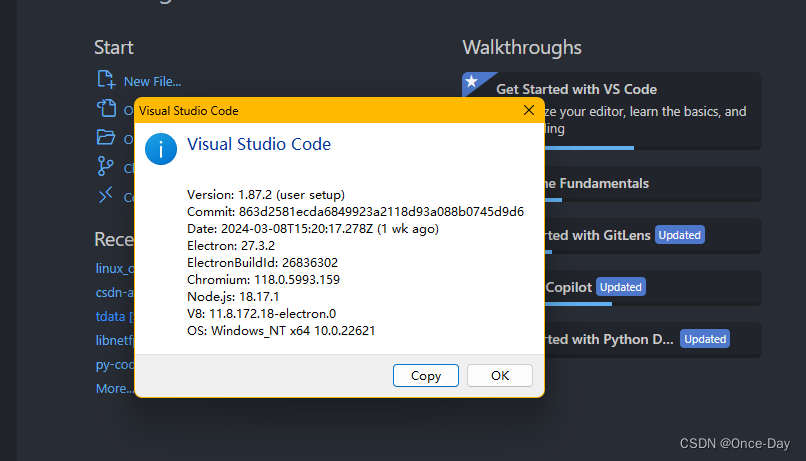Click the Date: 2024-03-08 line
This screenshot has width=806, height=461.
(313, 229)
